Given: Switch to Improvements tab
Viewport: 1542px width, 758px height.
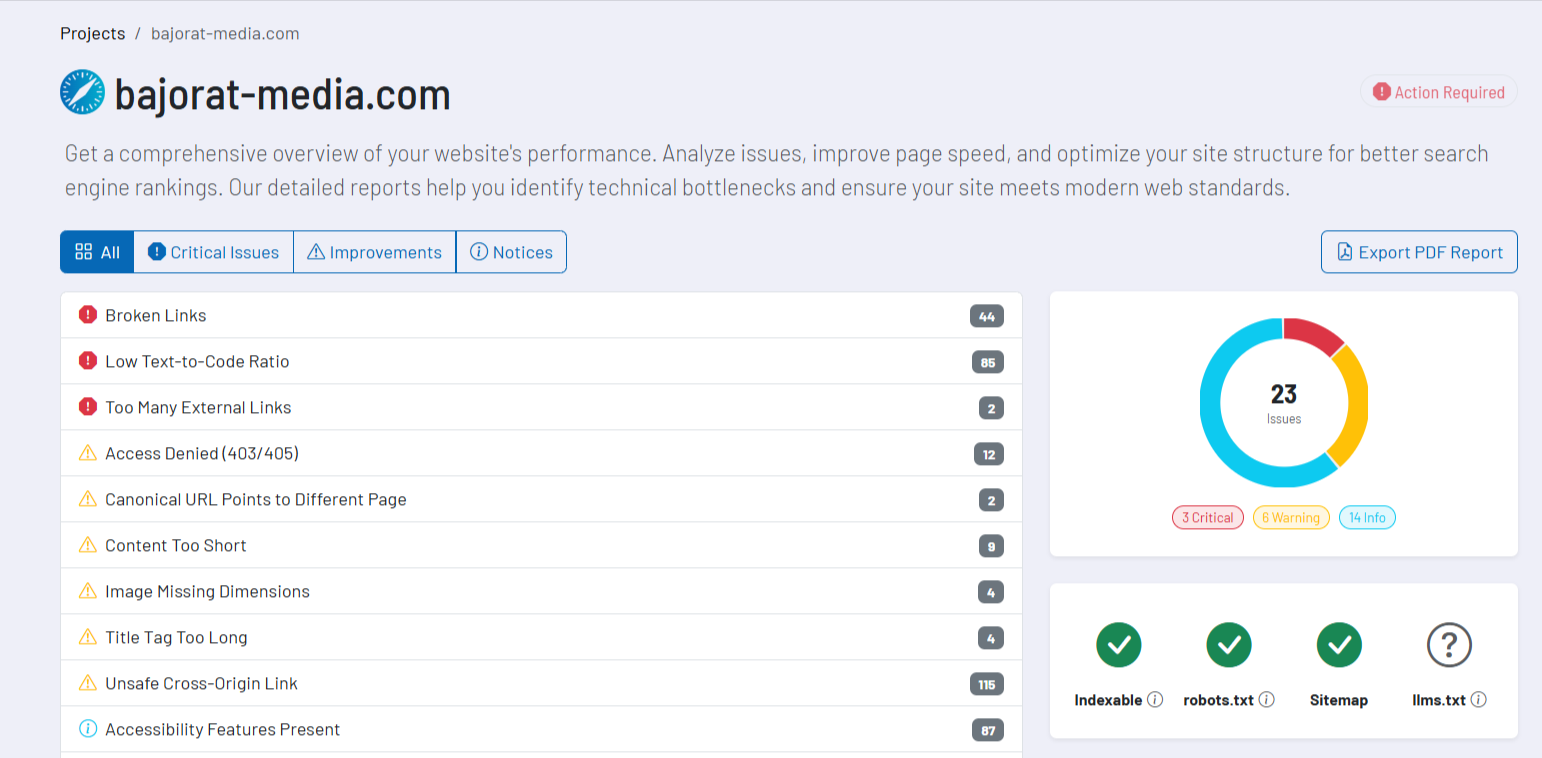Looking at the screenshot, I should pos(374,252).
